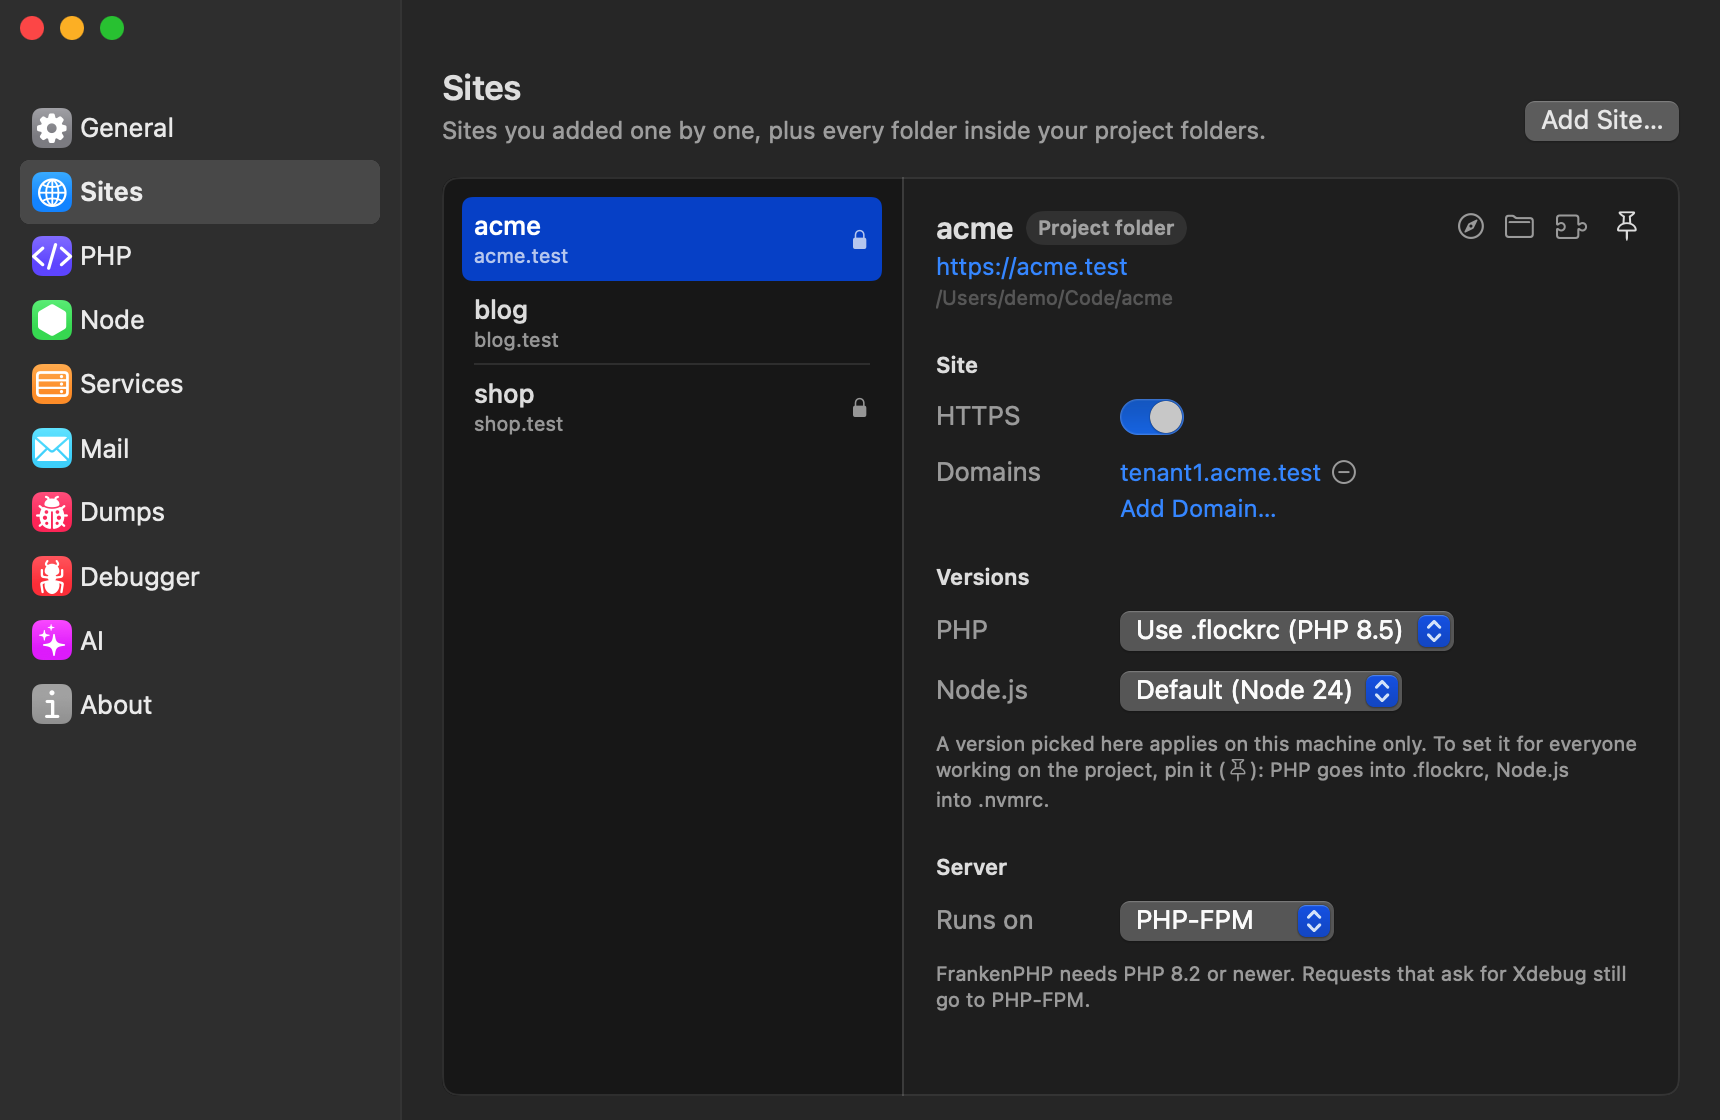The width and height of the screenshot is (1720, 1120).
Task: Open the Runs on server dropdown
Action: tap(1227, 921)
